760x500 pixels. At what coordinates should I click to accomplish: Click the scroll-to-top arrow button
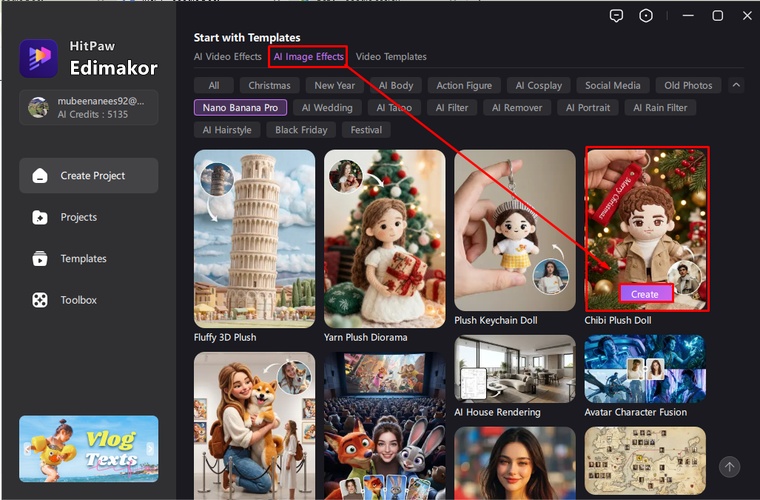[x=729, y=467]
